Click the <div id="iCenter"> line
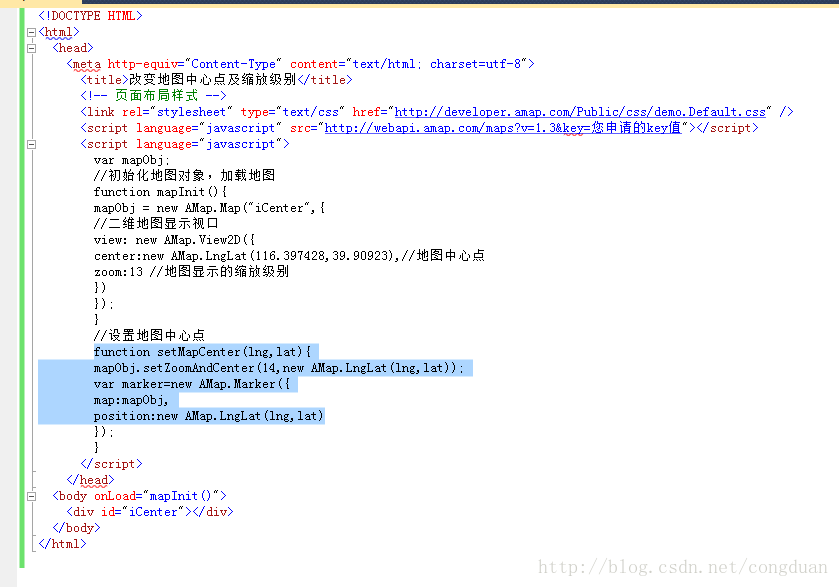The image size is (839, 587). pos(150,512)
